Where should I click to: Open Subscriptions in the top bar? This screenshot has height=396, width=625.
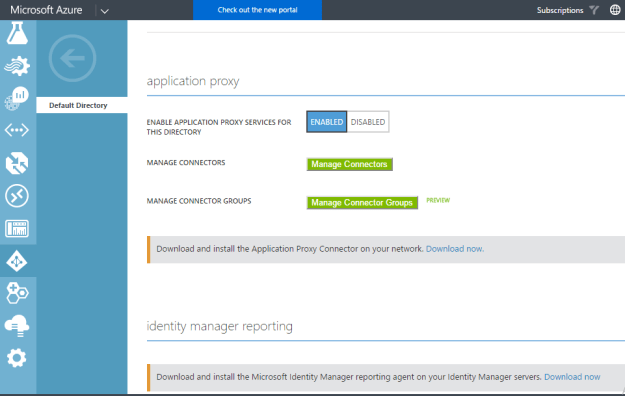click(560, 10)
